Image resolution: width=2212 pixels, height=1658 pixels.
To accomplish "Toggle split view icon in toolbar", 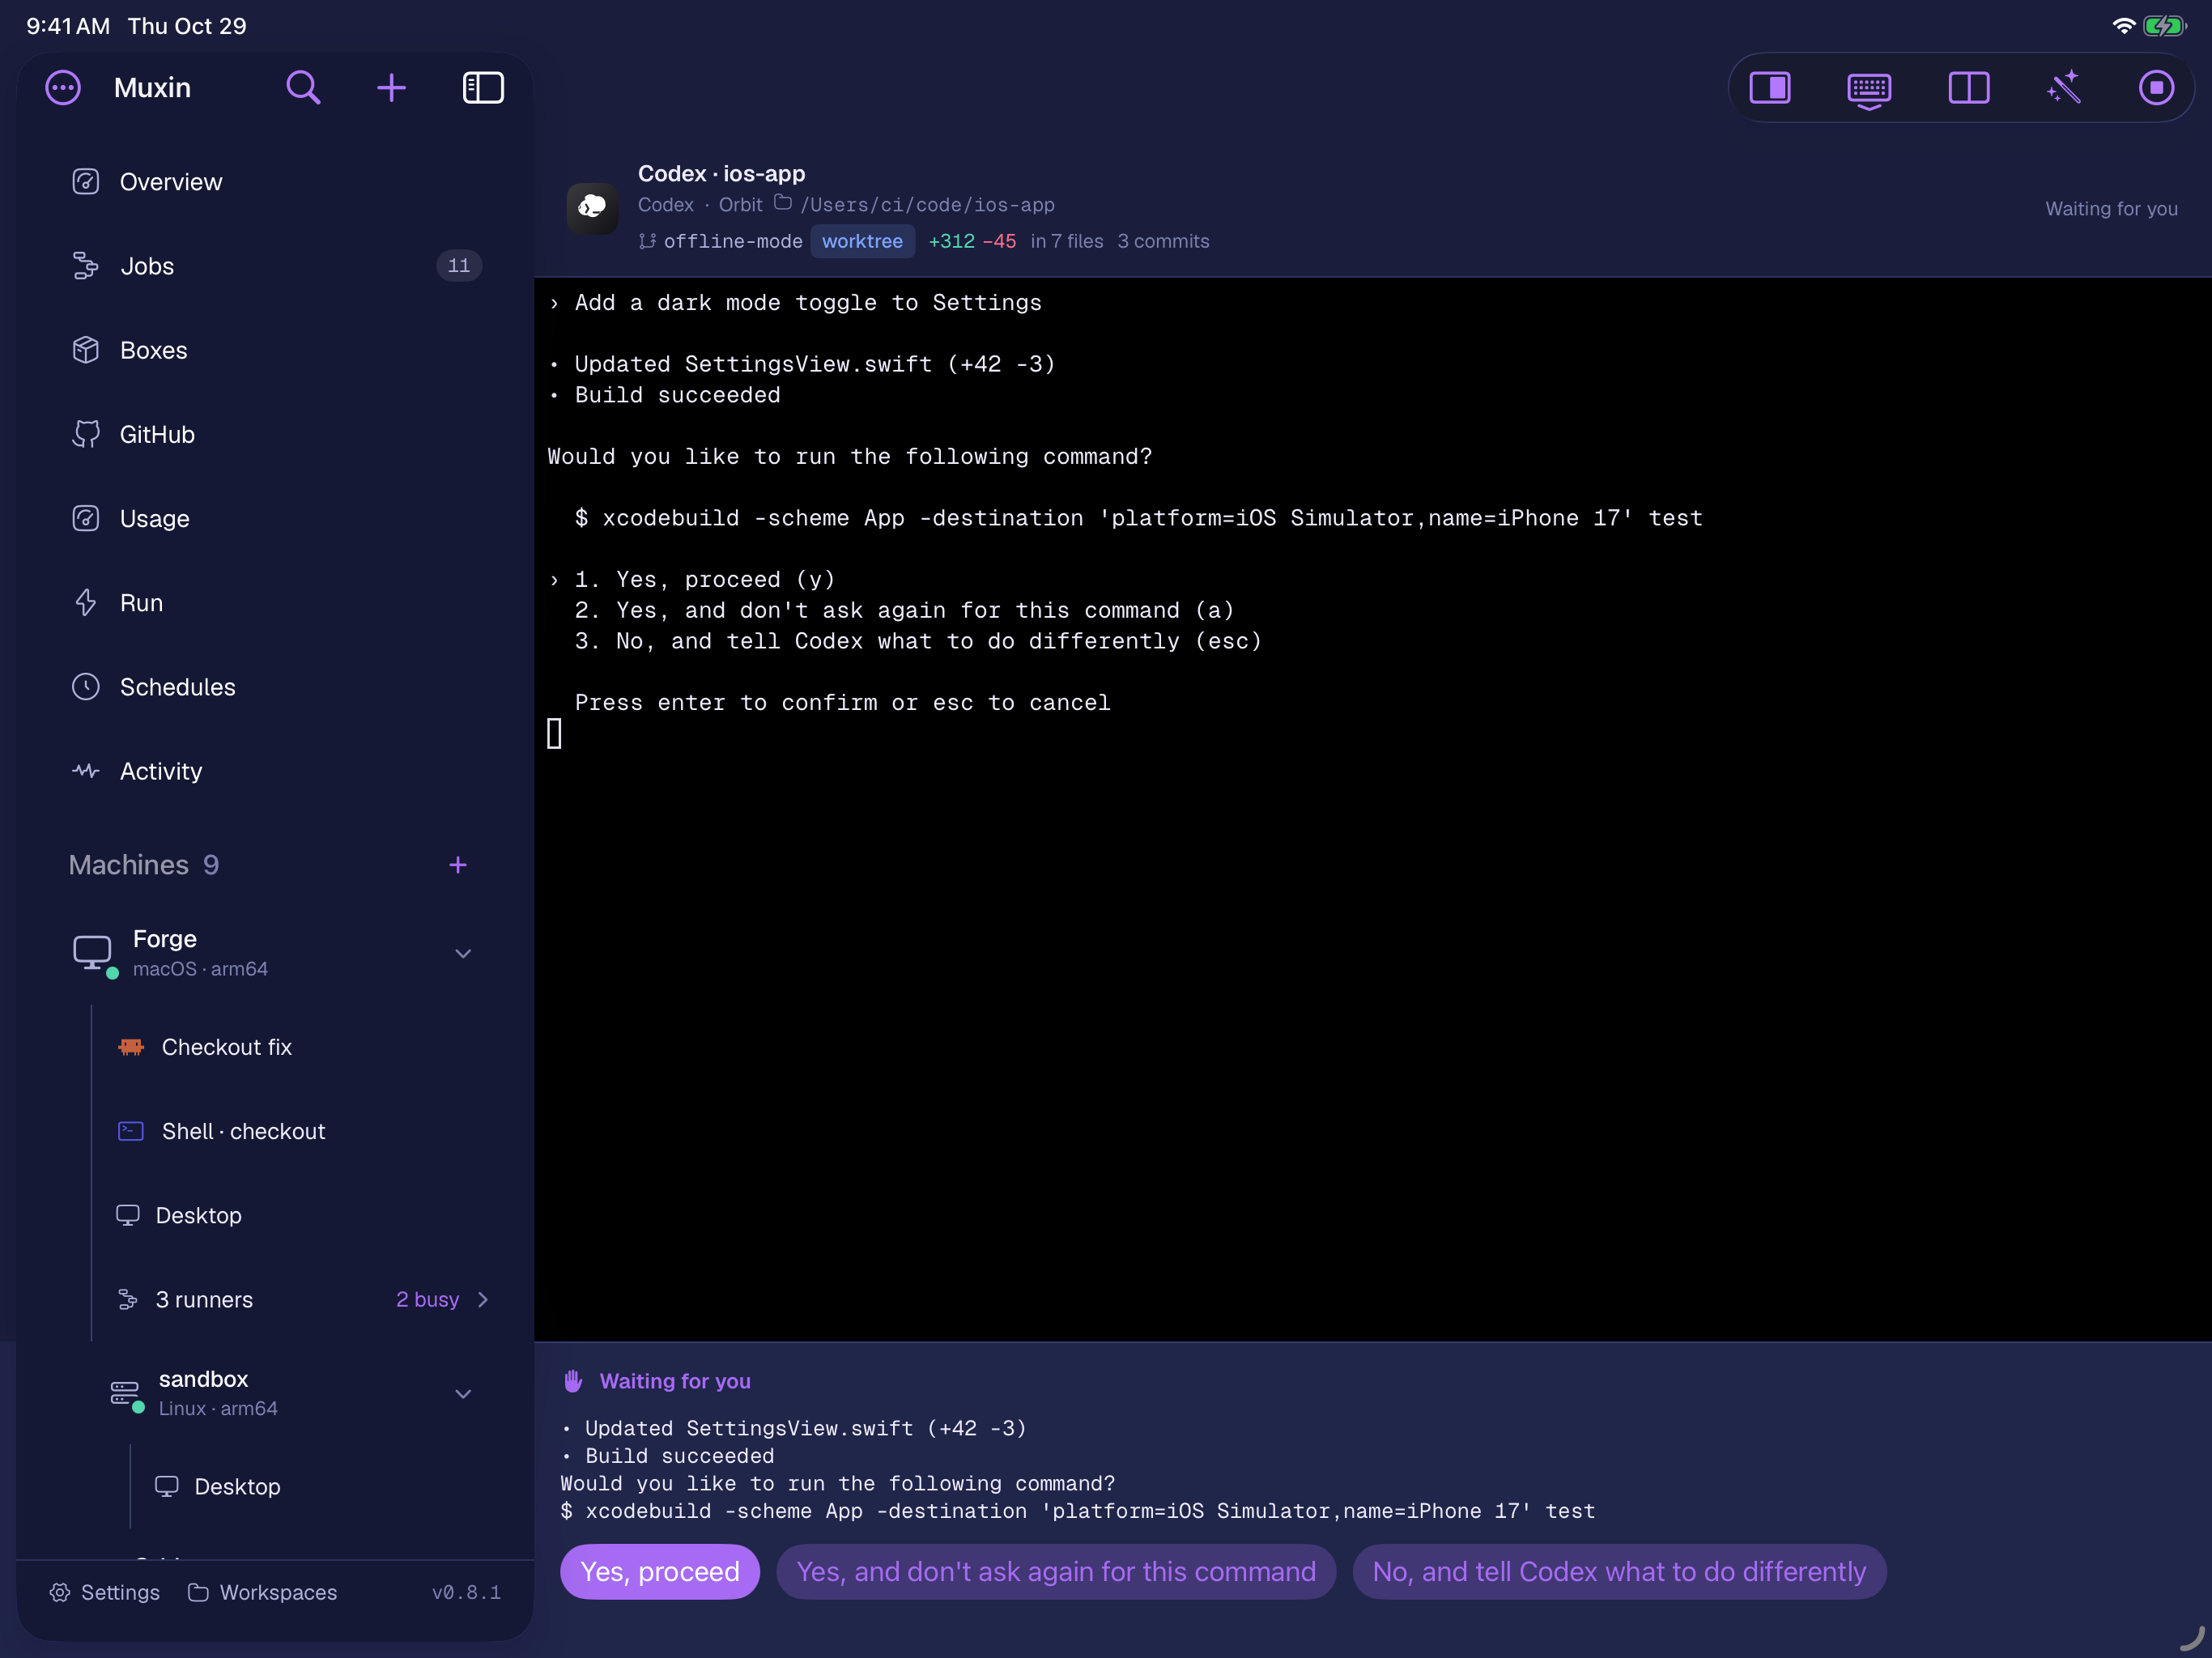I will (1969, 88).
